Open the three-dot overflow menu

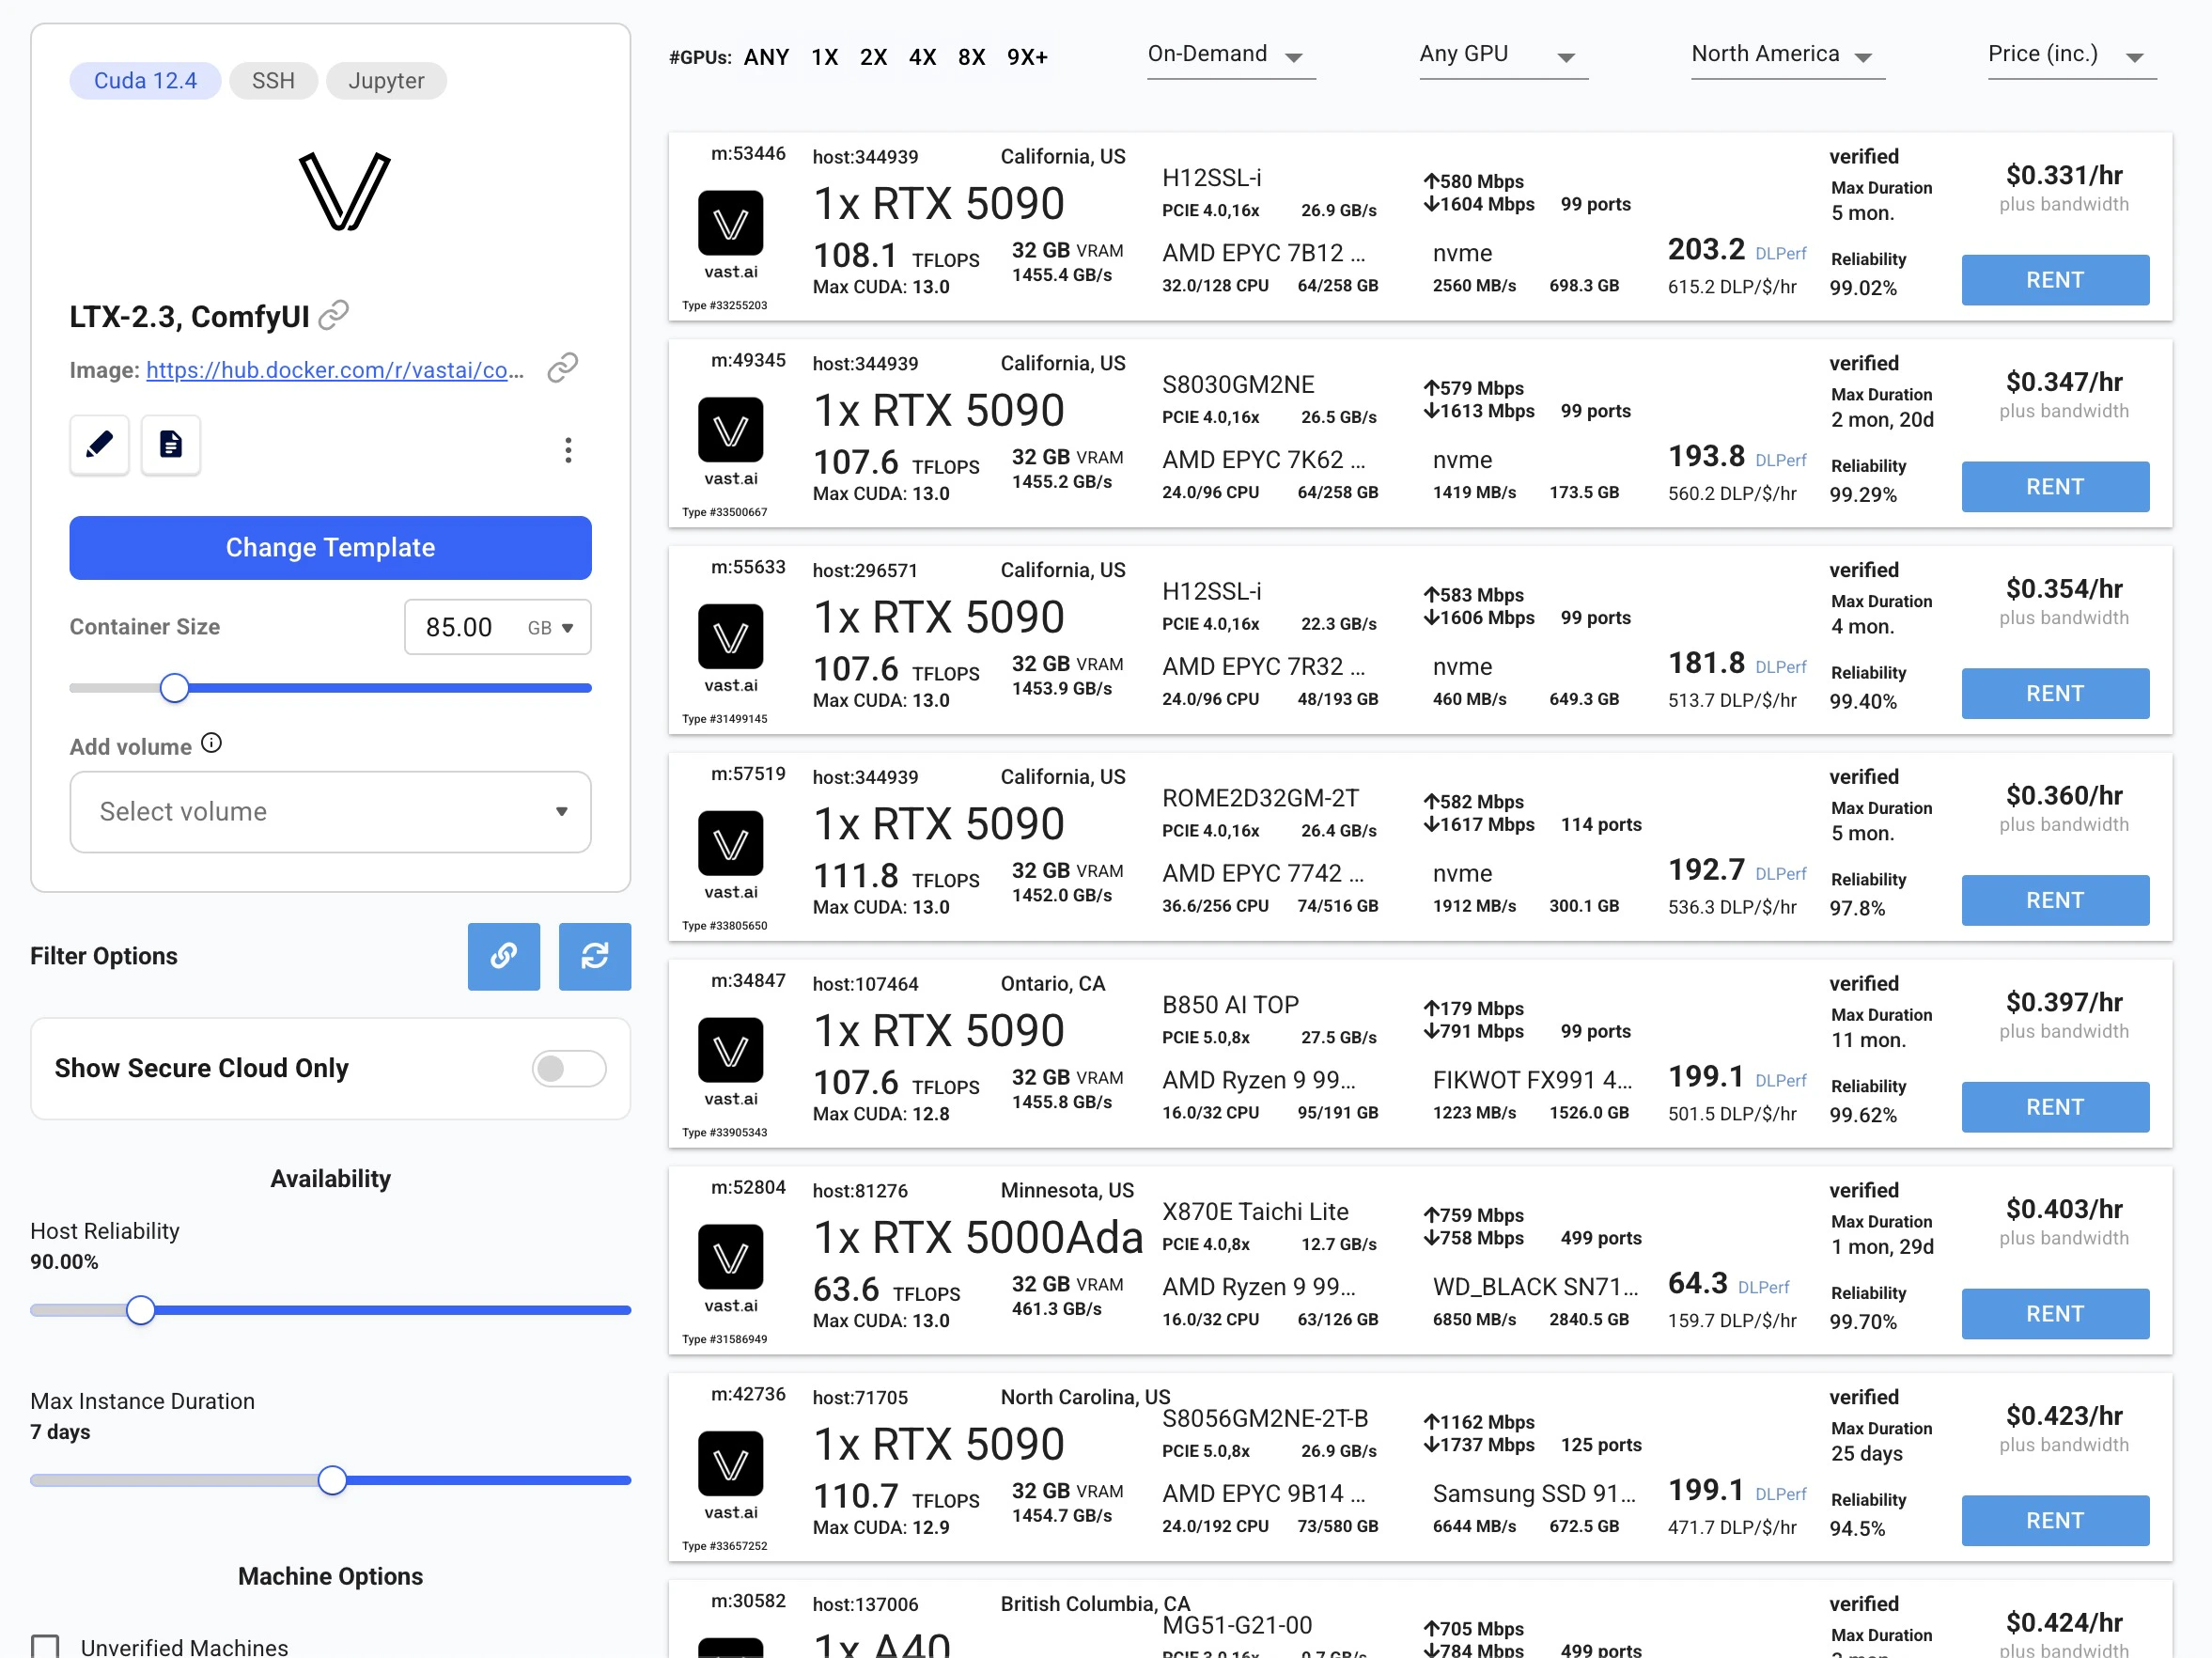[568, 451]
